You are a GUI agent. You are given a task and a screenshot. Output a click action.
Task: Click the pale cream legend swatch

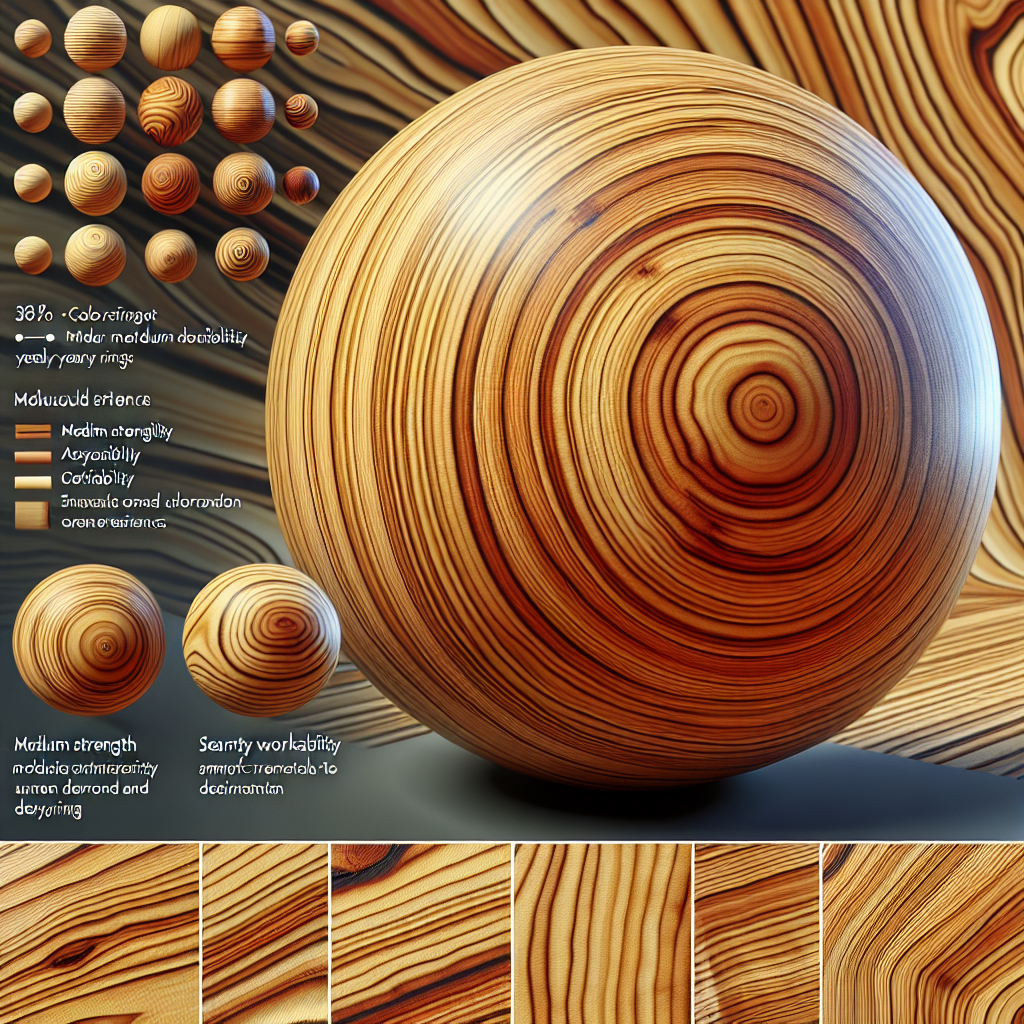click(33, 482)
